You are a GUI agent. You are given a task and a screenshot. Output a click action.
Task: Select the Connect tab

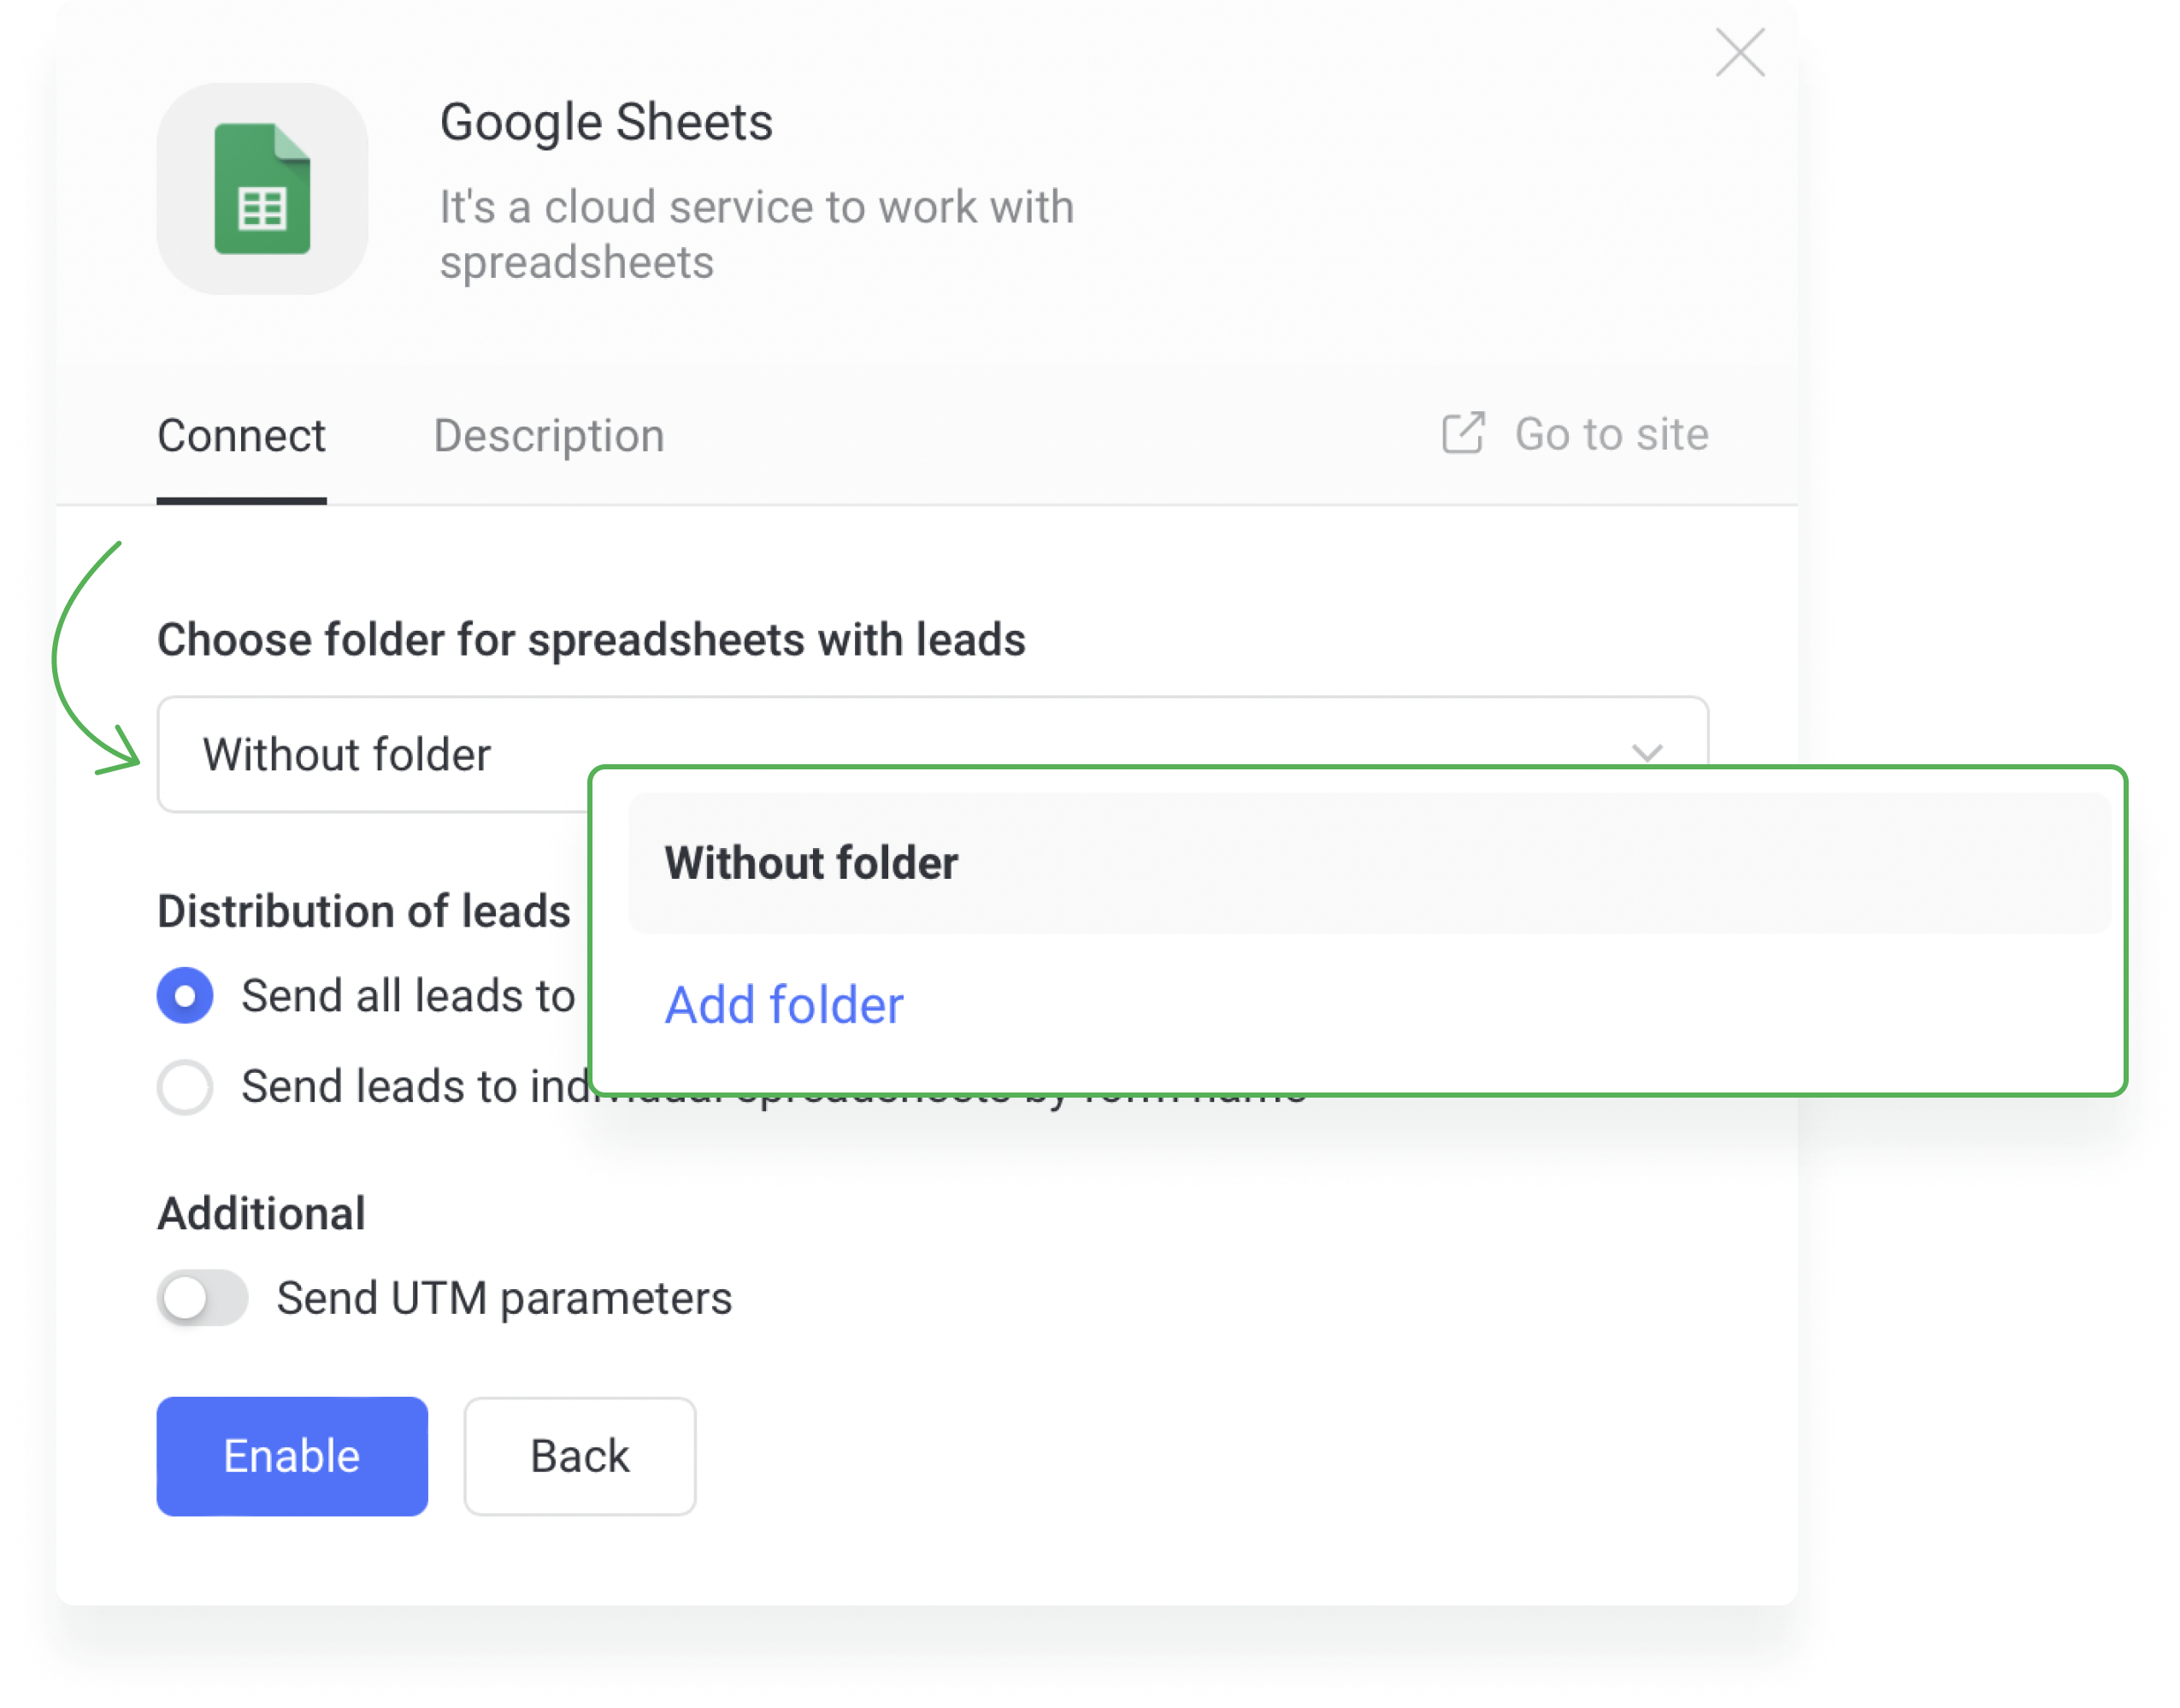[241, 434]
